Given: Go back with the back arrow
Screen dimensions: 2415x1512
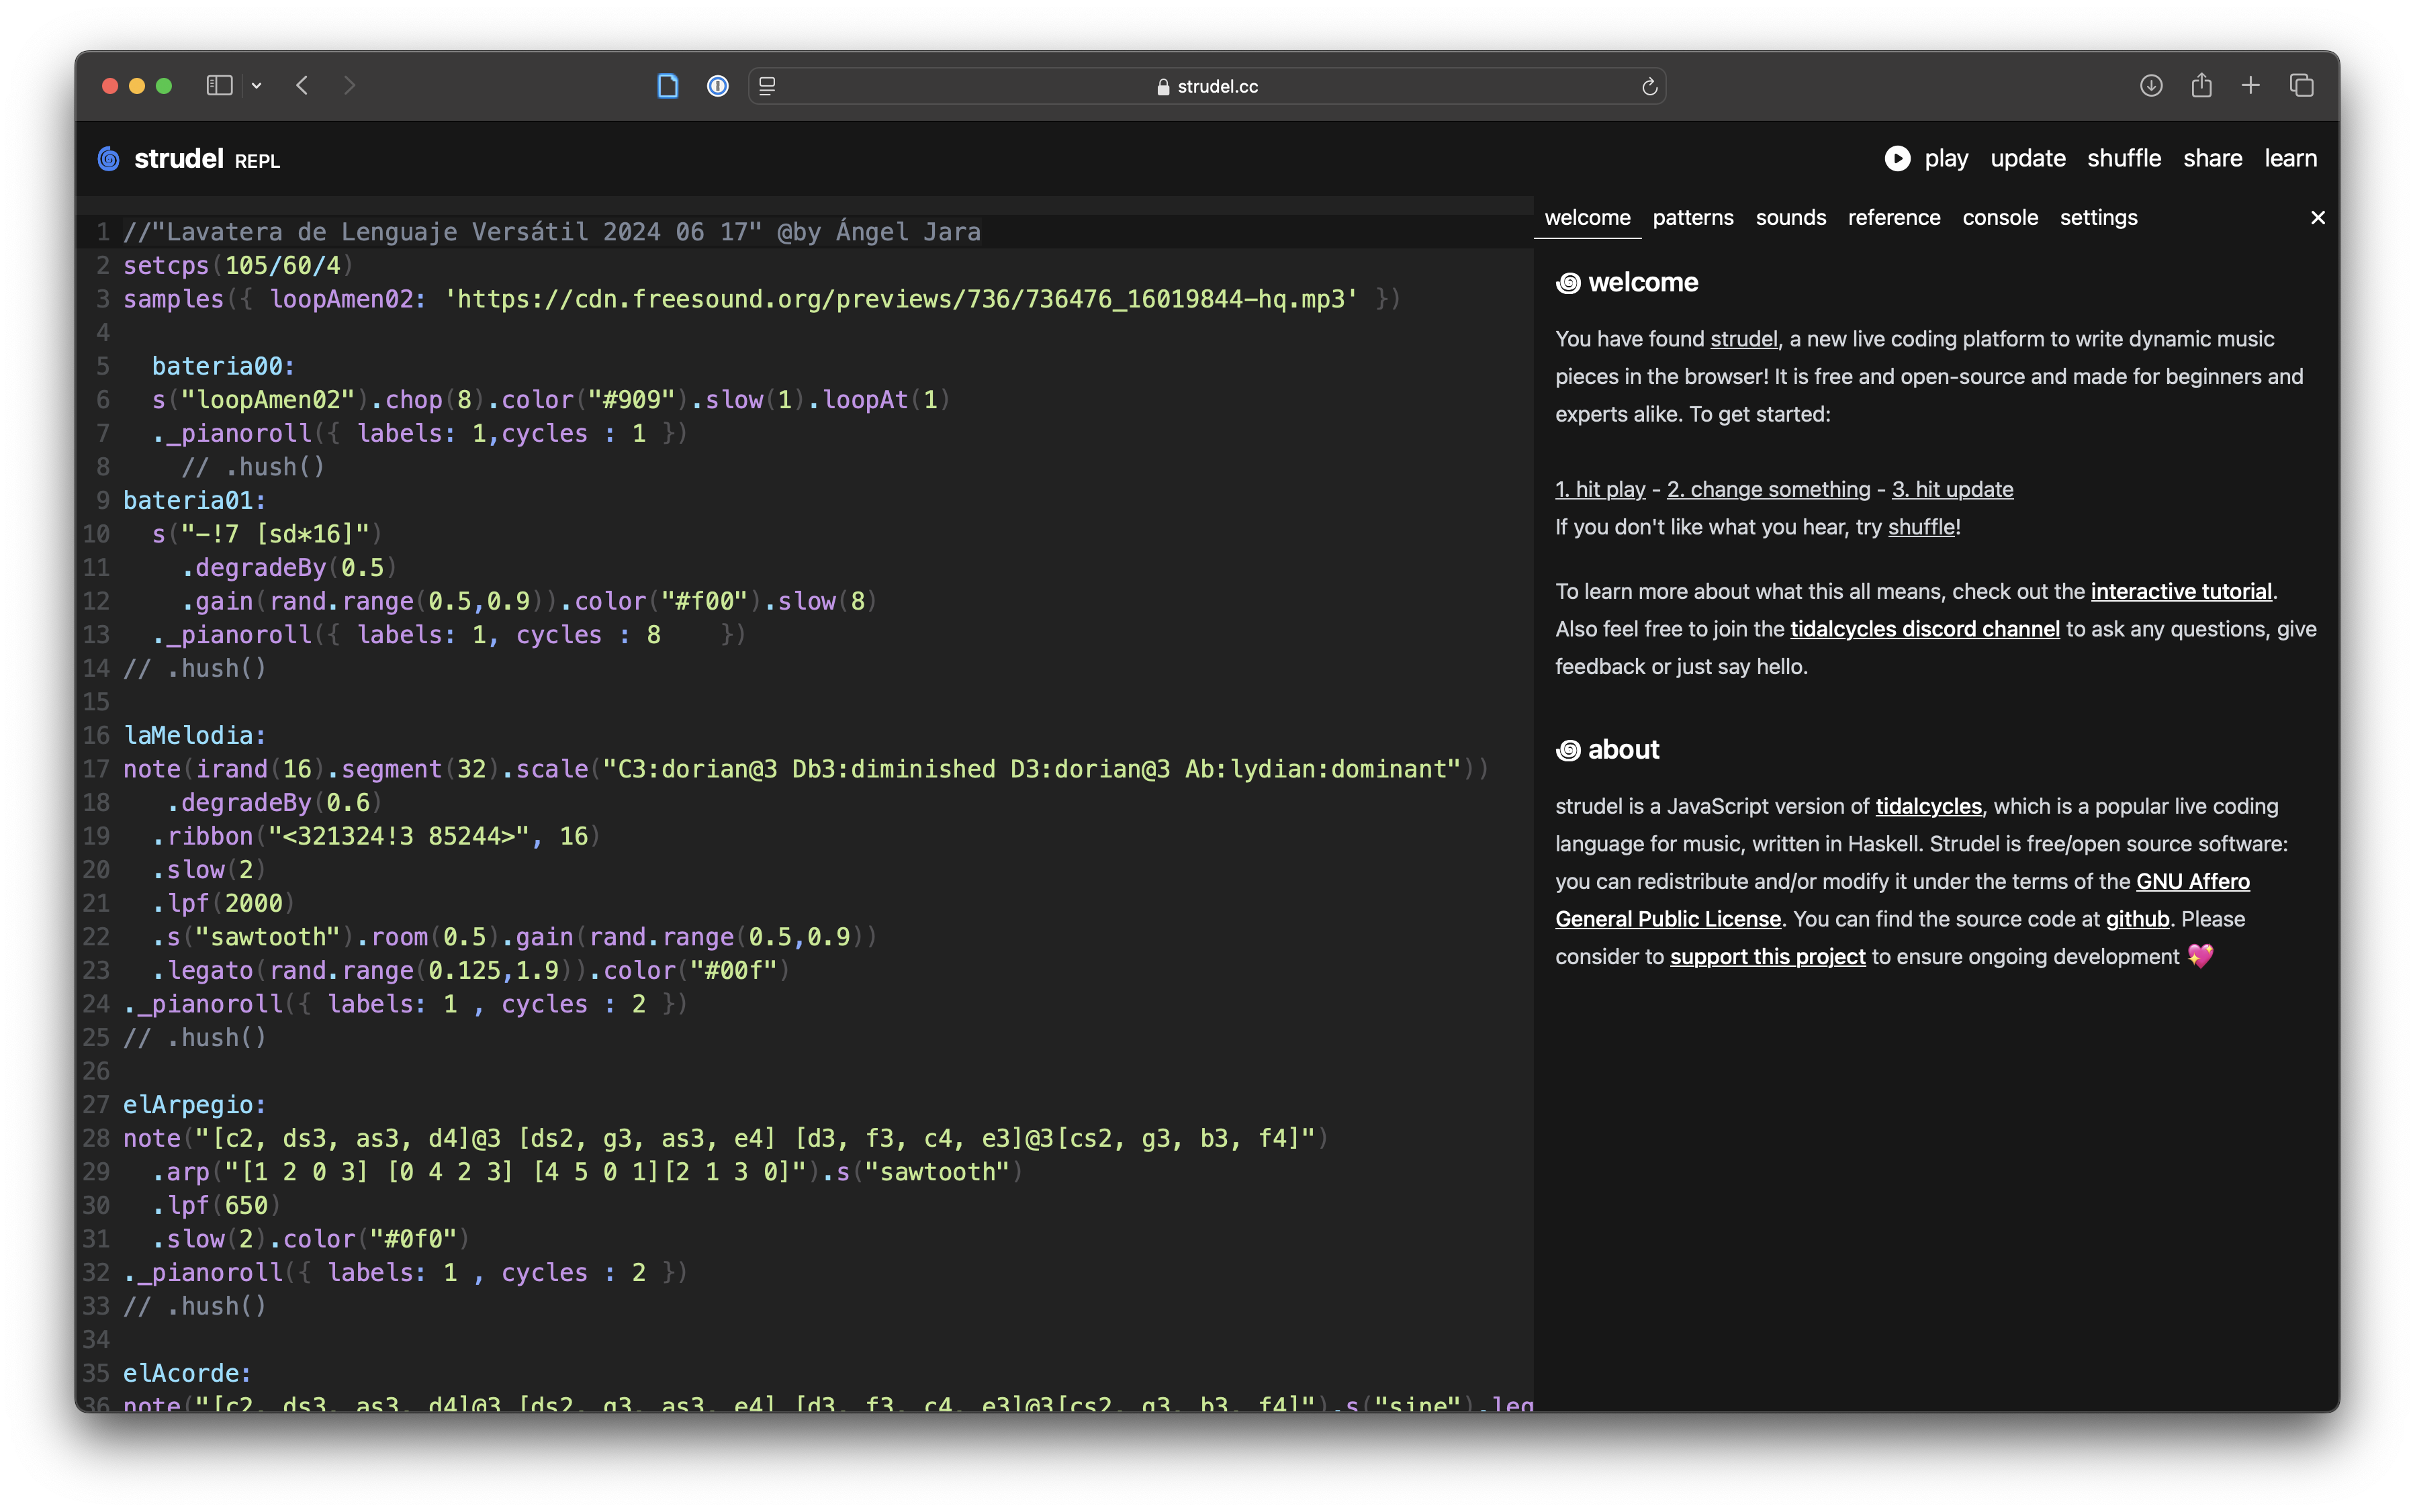Looking at the screenshot, I should (x=302, y=86).
